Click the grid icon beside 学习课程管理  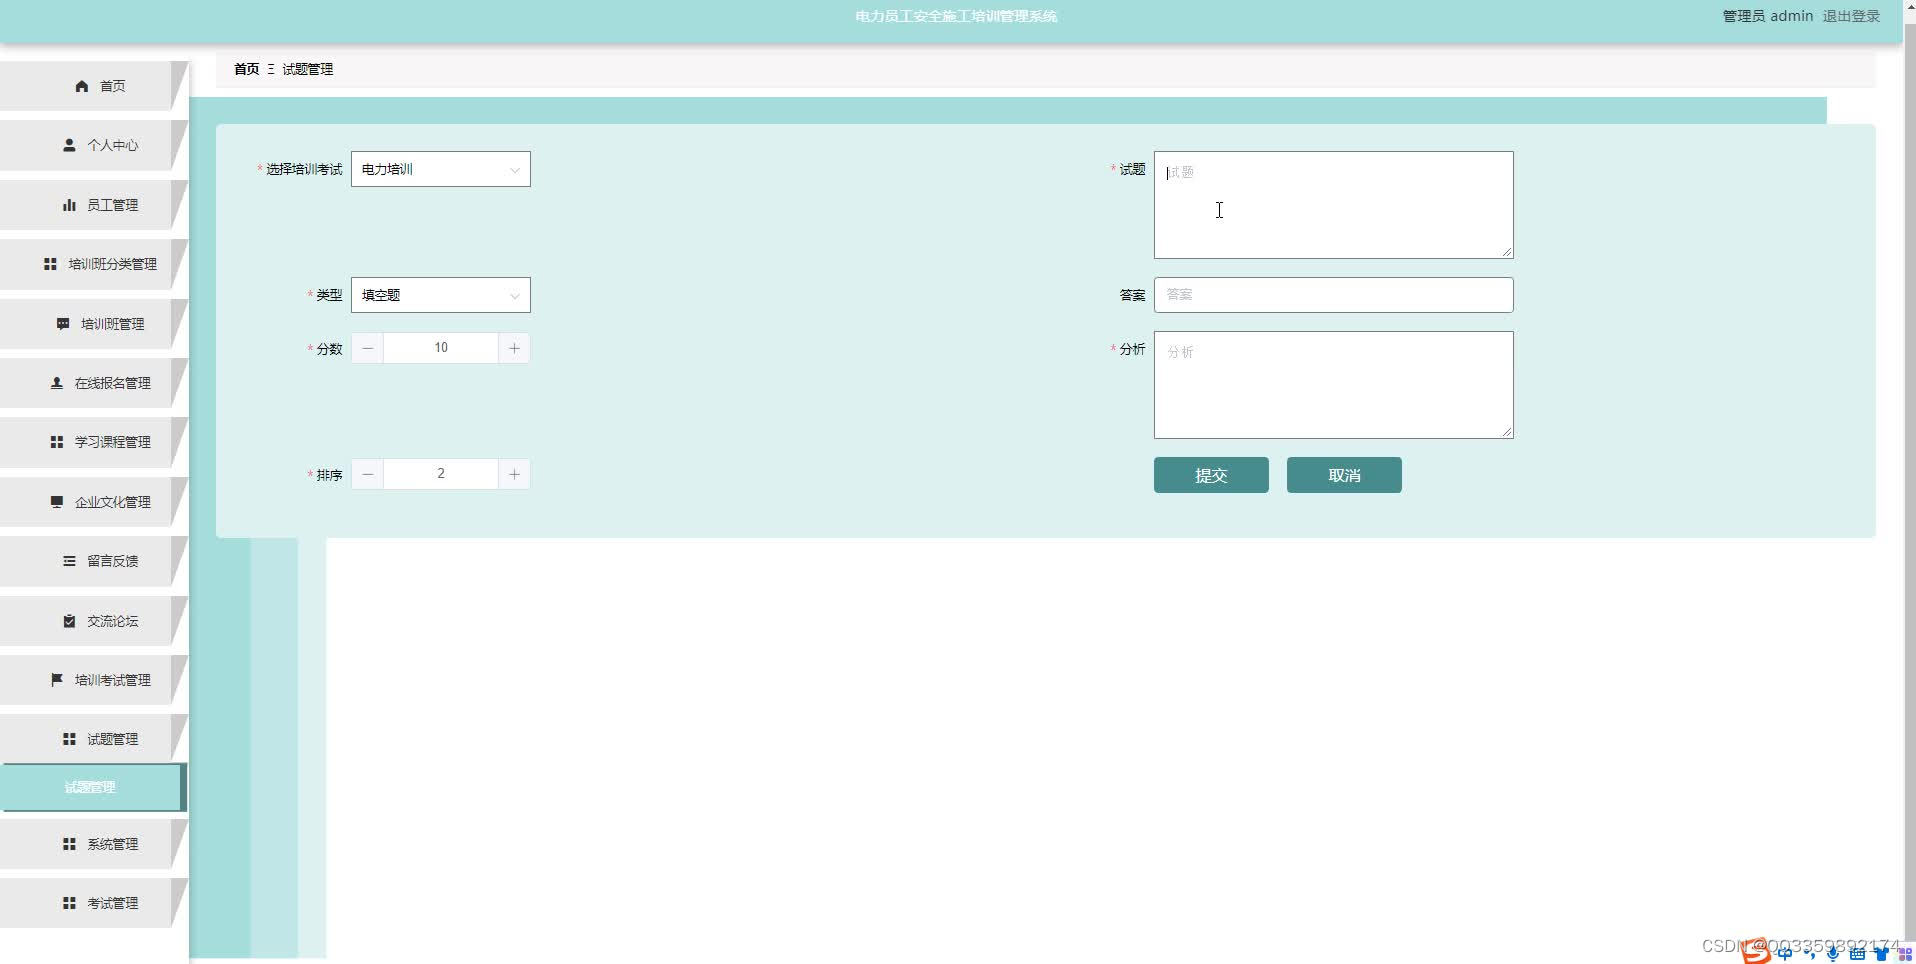coord(57,442)
